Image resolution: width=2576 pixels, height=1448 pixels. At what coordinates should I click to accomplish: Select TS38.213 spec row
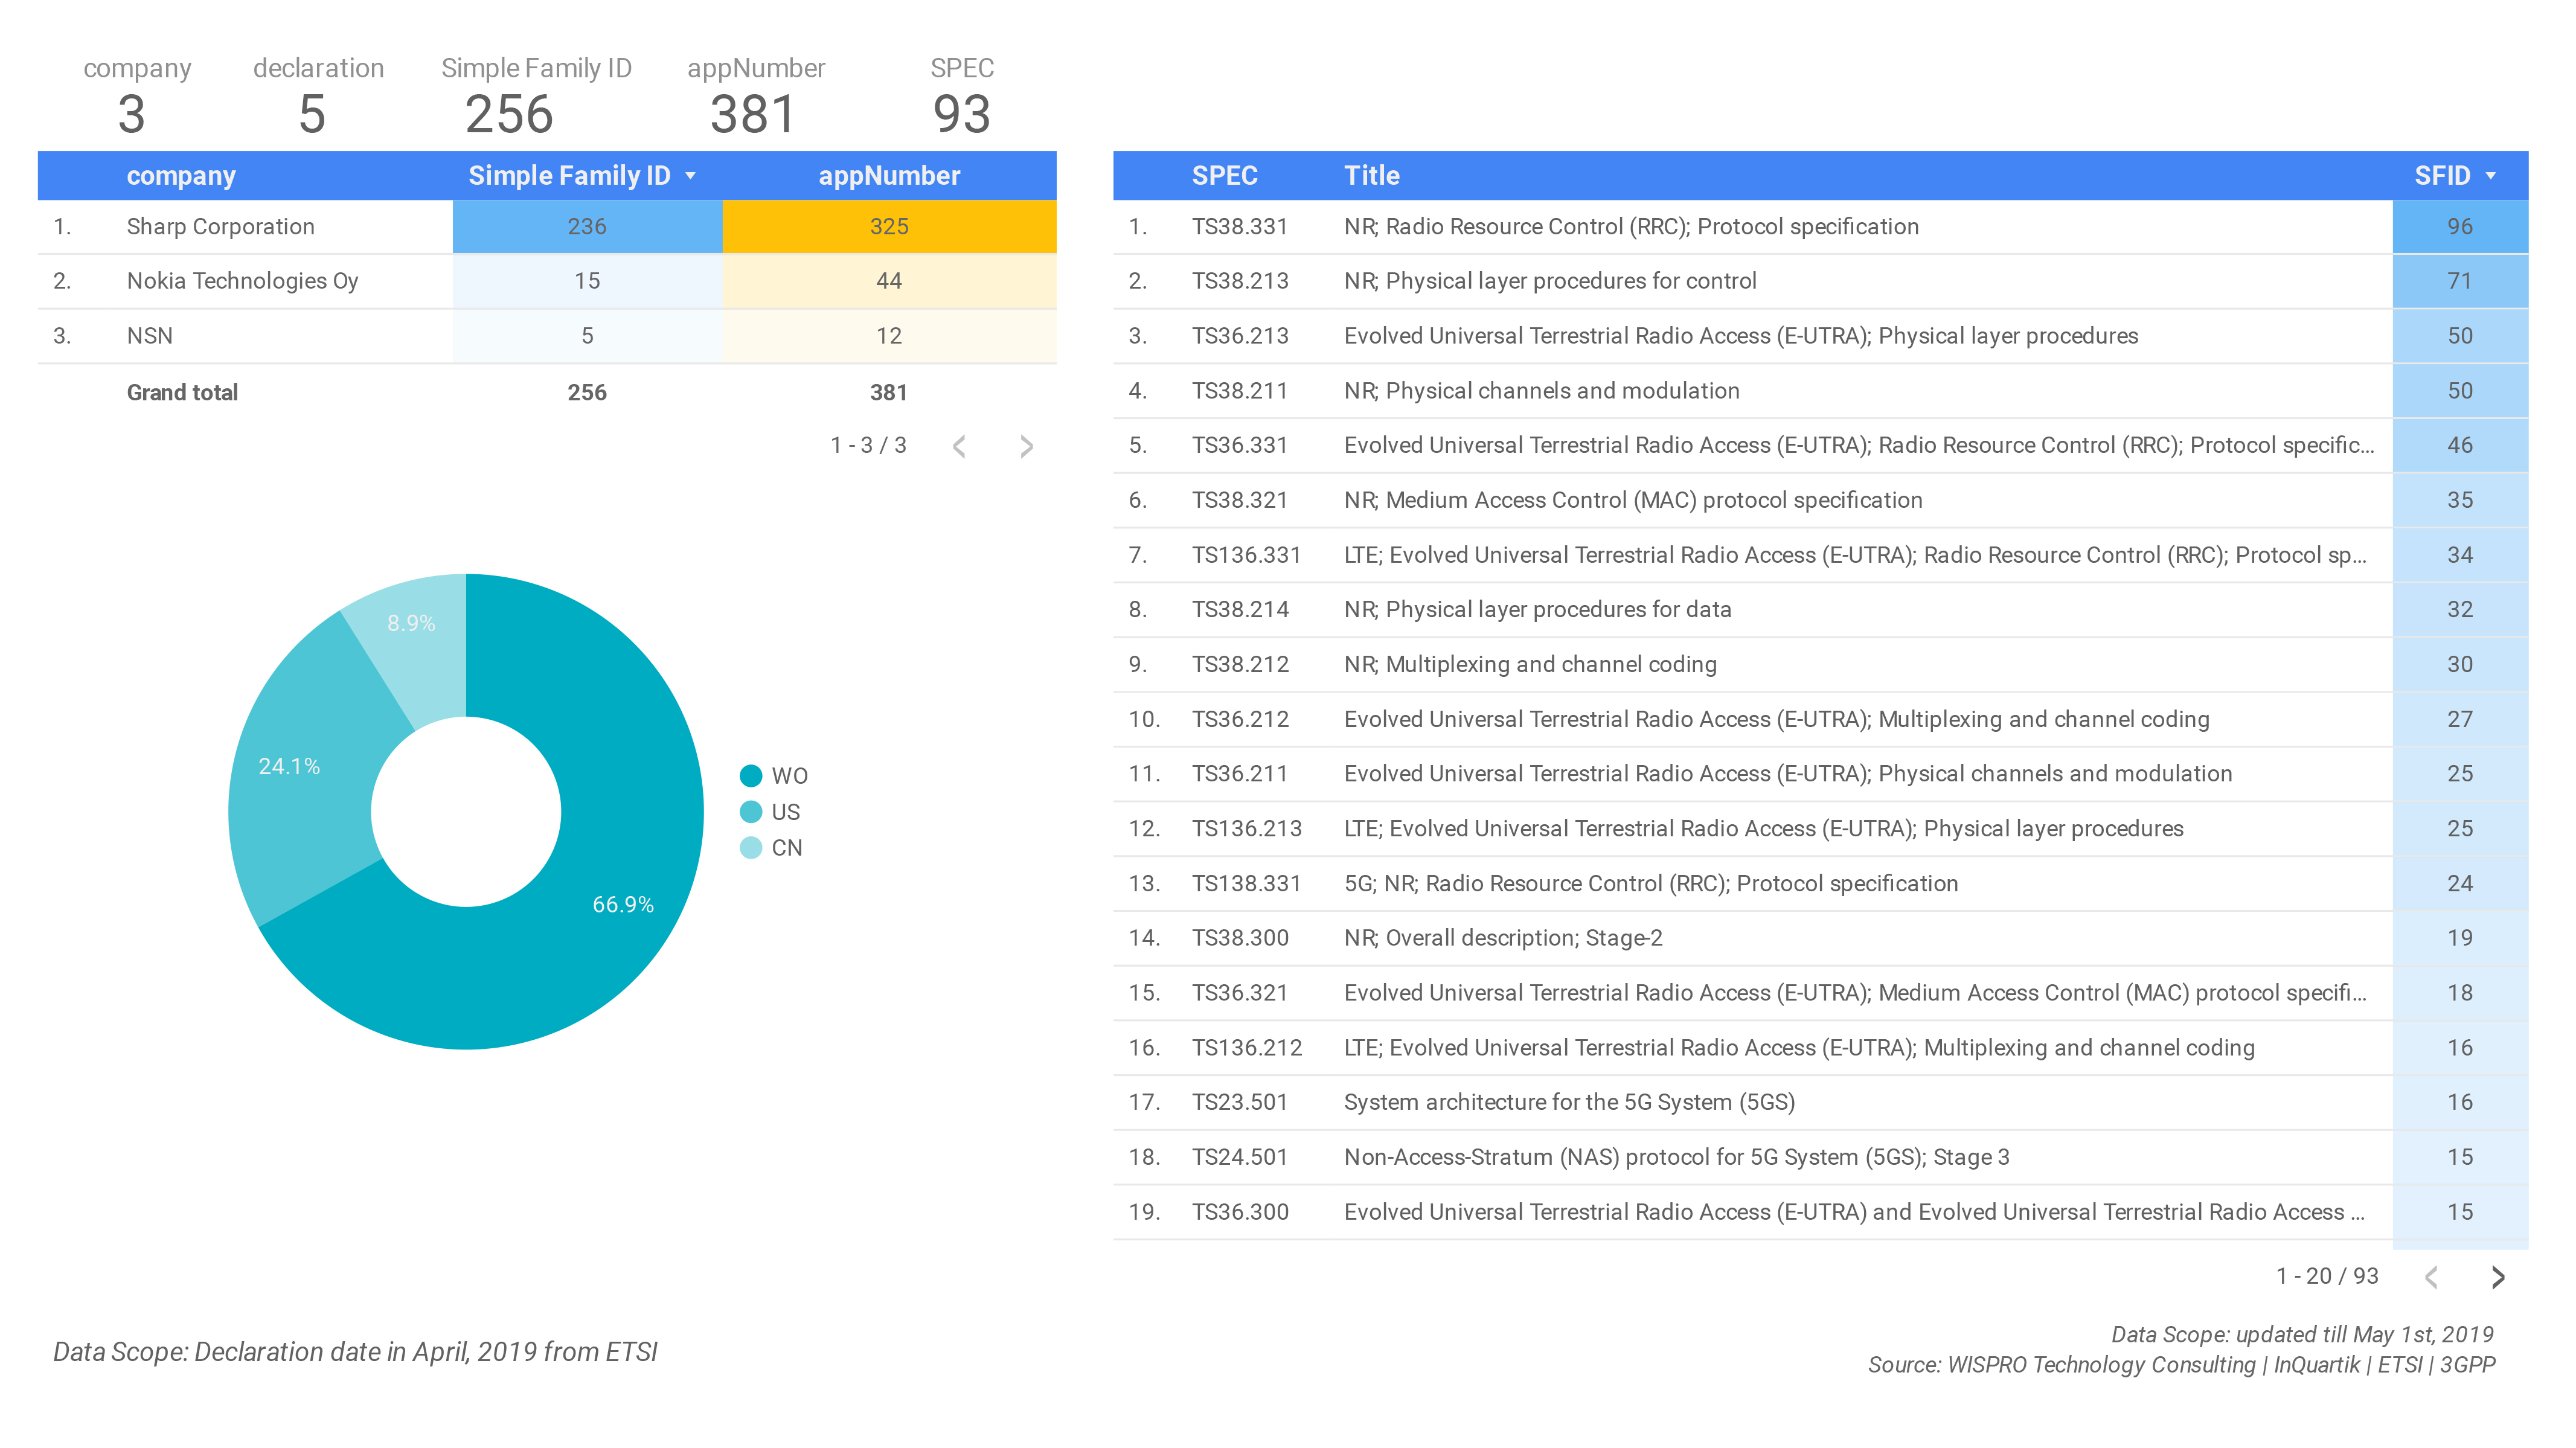[1820, 281]
